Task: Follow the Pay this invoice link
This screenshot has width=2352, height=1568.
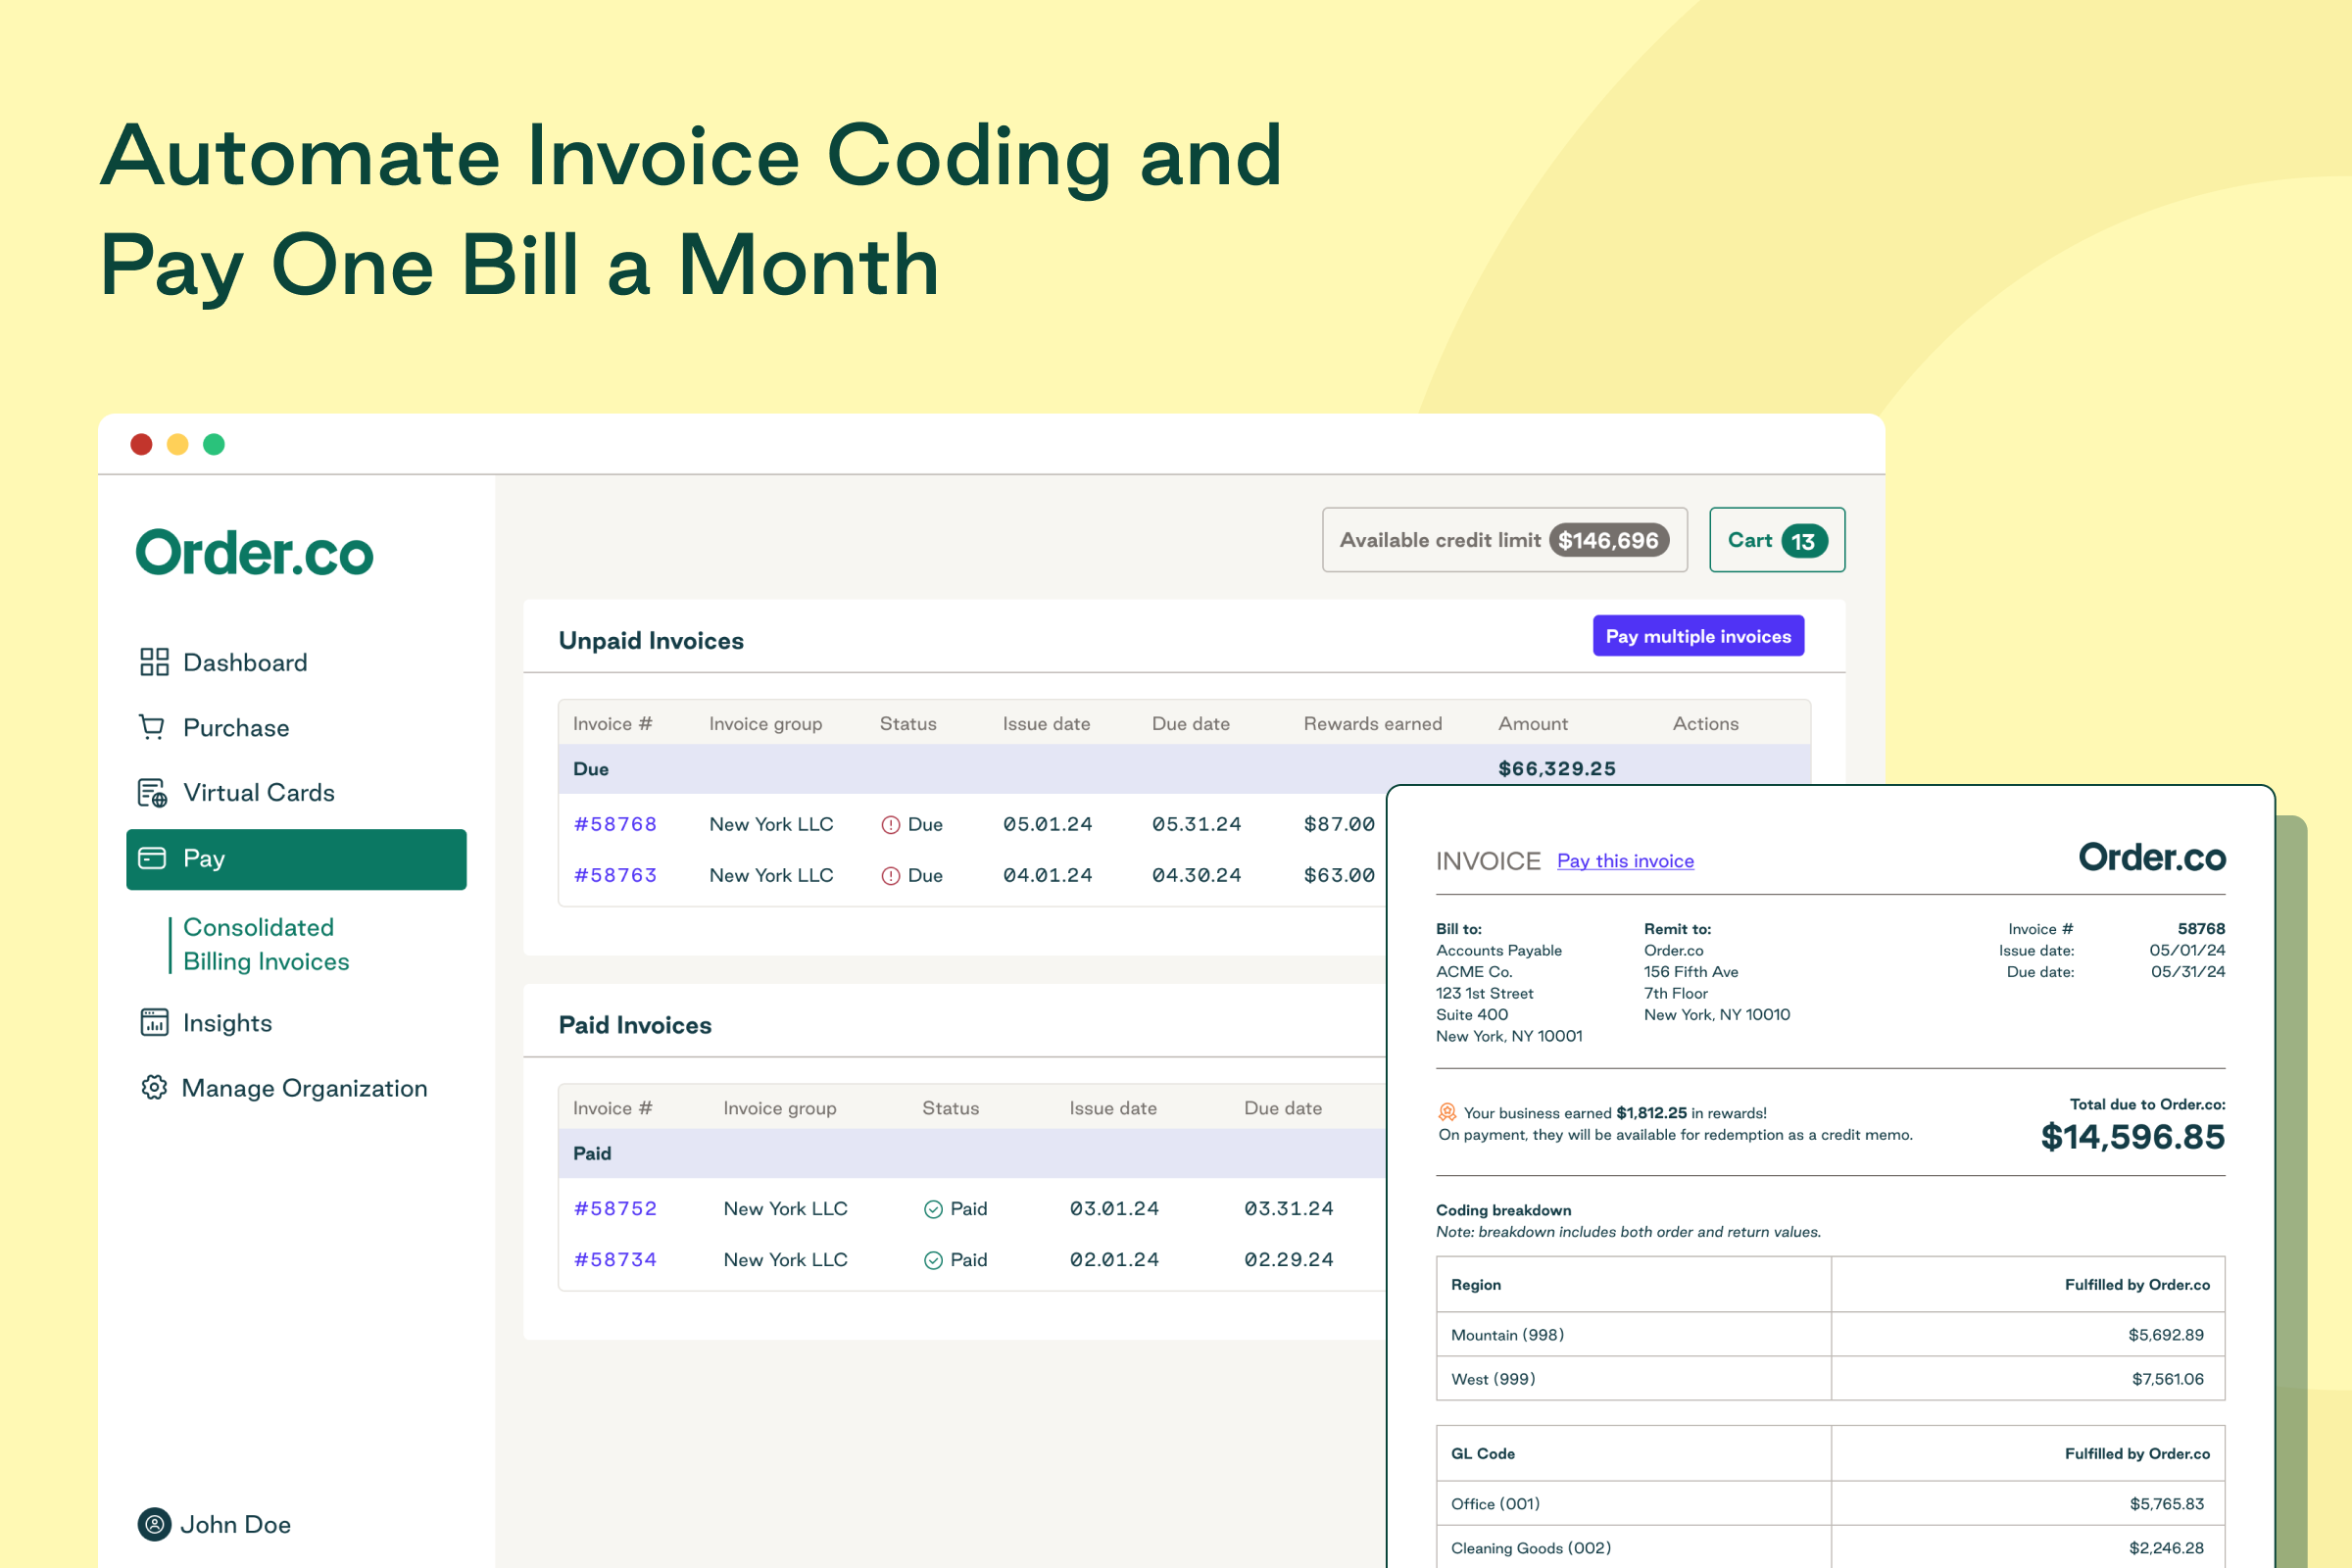Action: click(x=1625, y=861)
